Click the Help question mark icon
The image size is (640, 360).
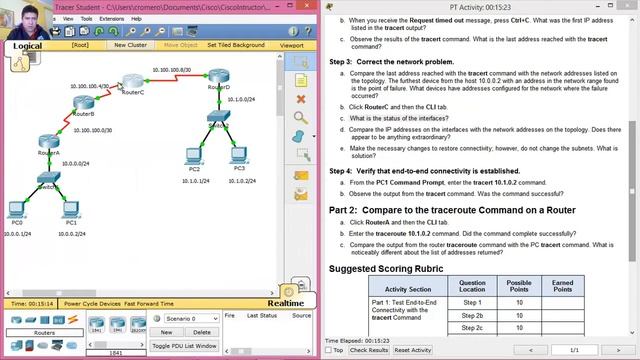[x=308, y=31]
